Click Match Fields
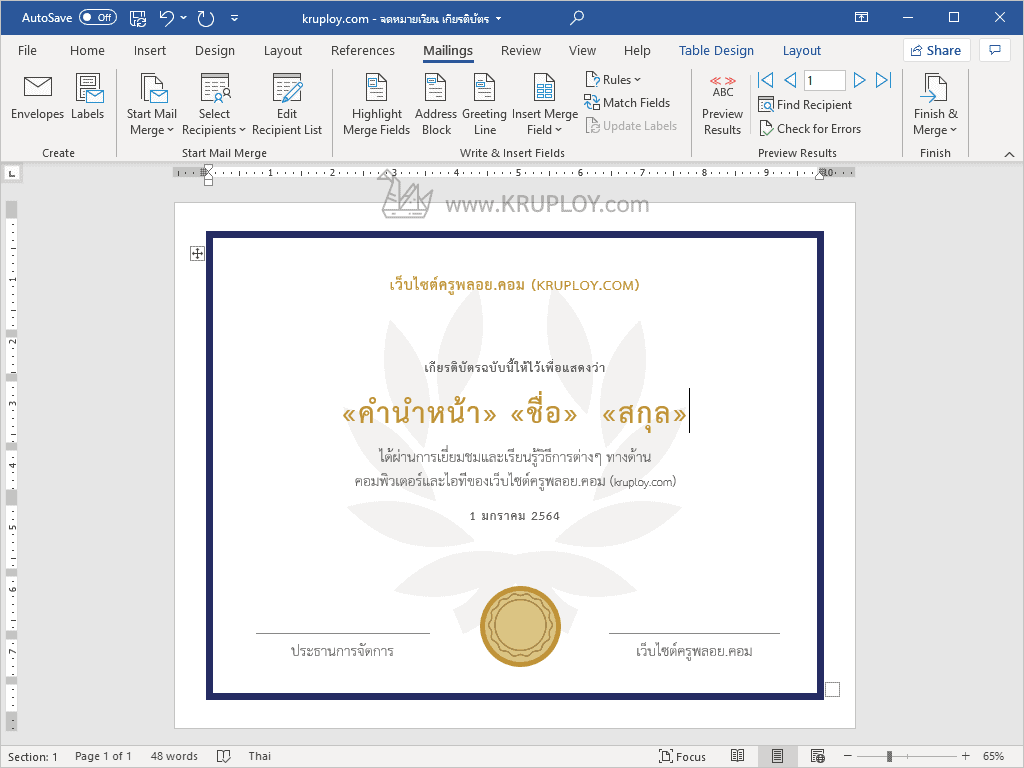 coord(627,103)
